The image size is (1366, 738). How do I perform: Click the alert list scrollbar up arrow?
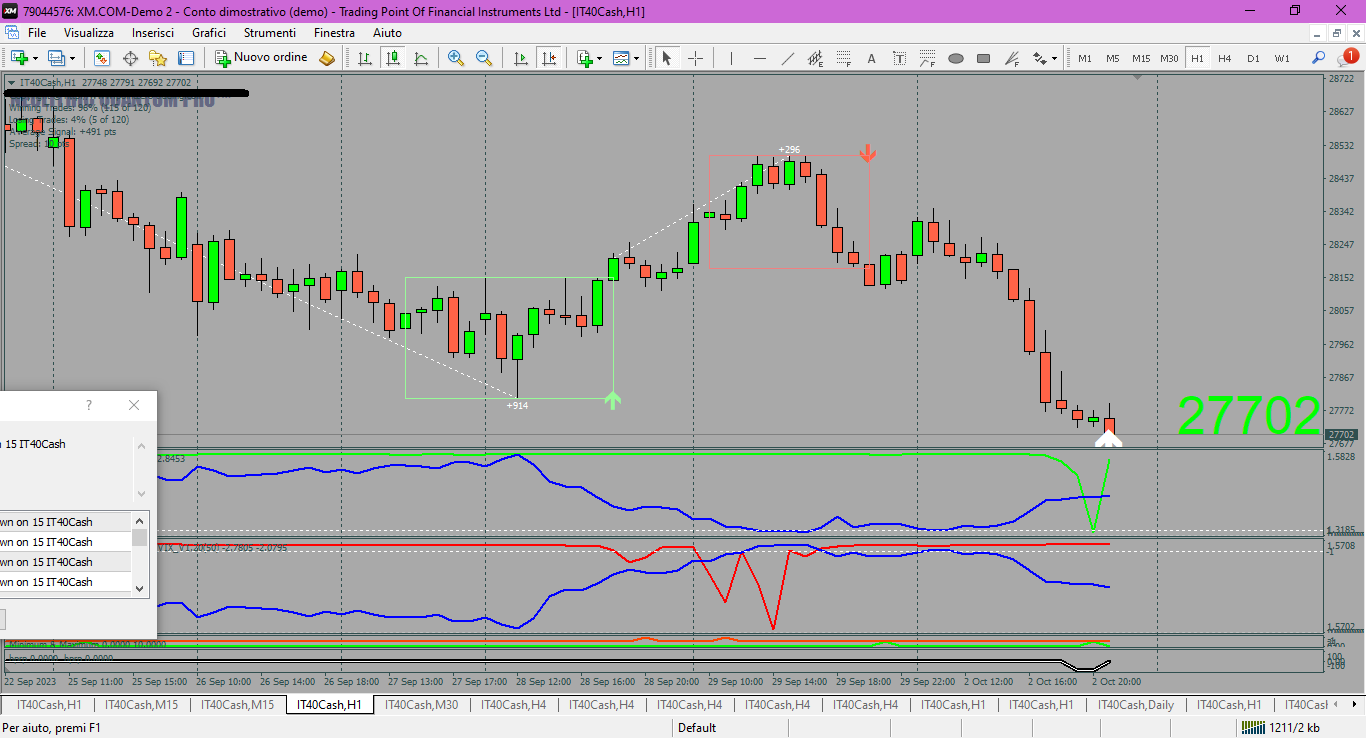[x=140, y=520]
